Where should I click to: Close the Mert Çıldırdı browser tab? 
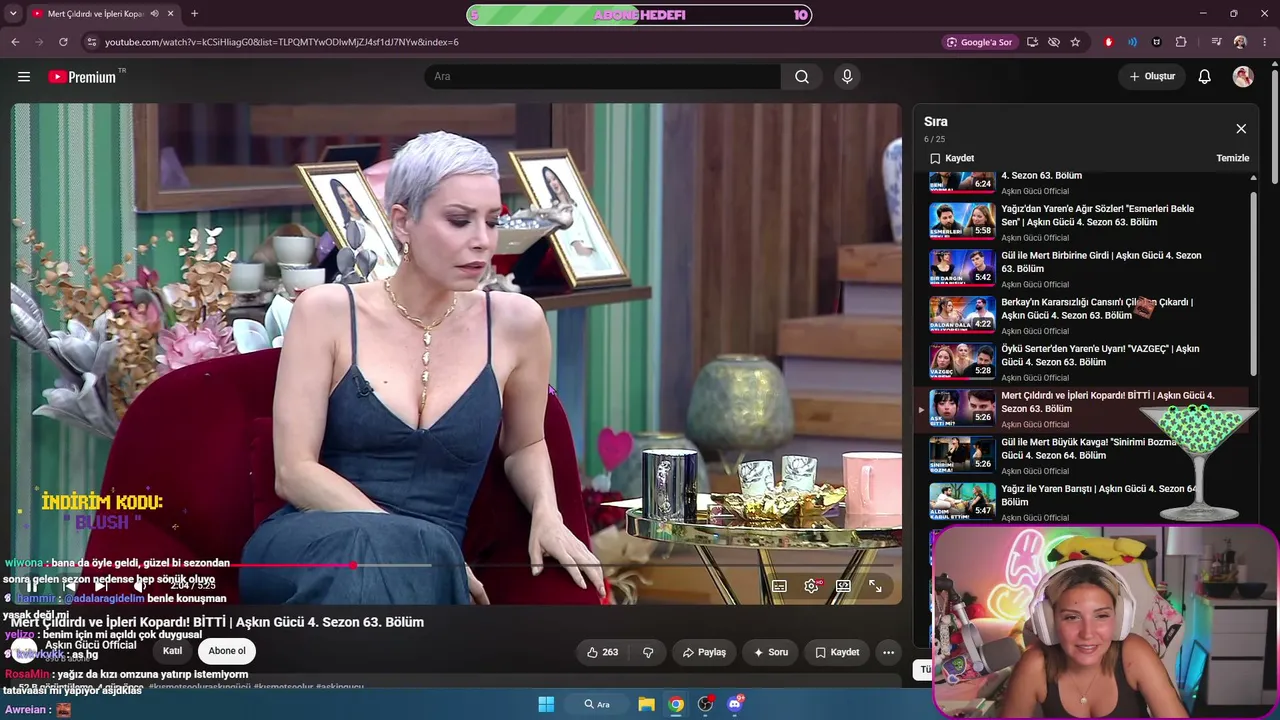point(171,14)
